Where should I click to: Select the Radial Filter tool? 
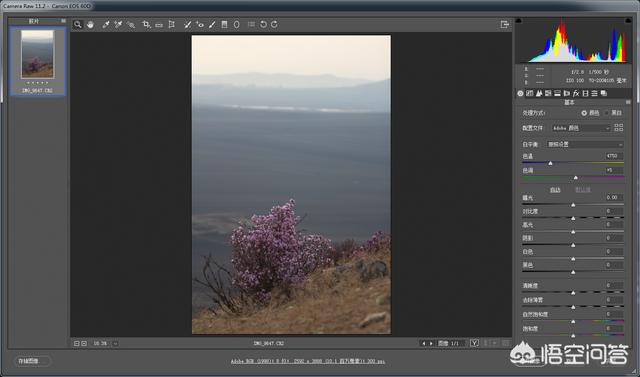point(236,24)
